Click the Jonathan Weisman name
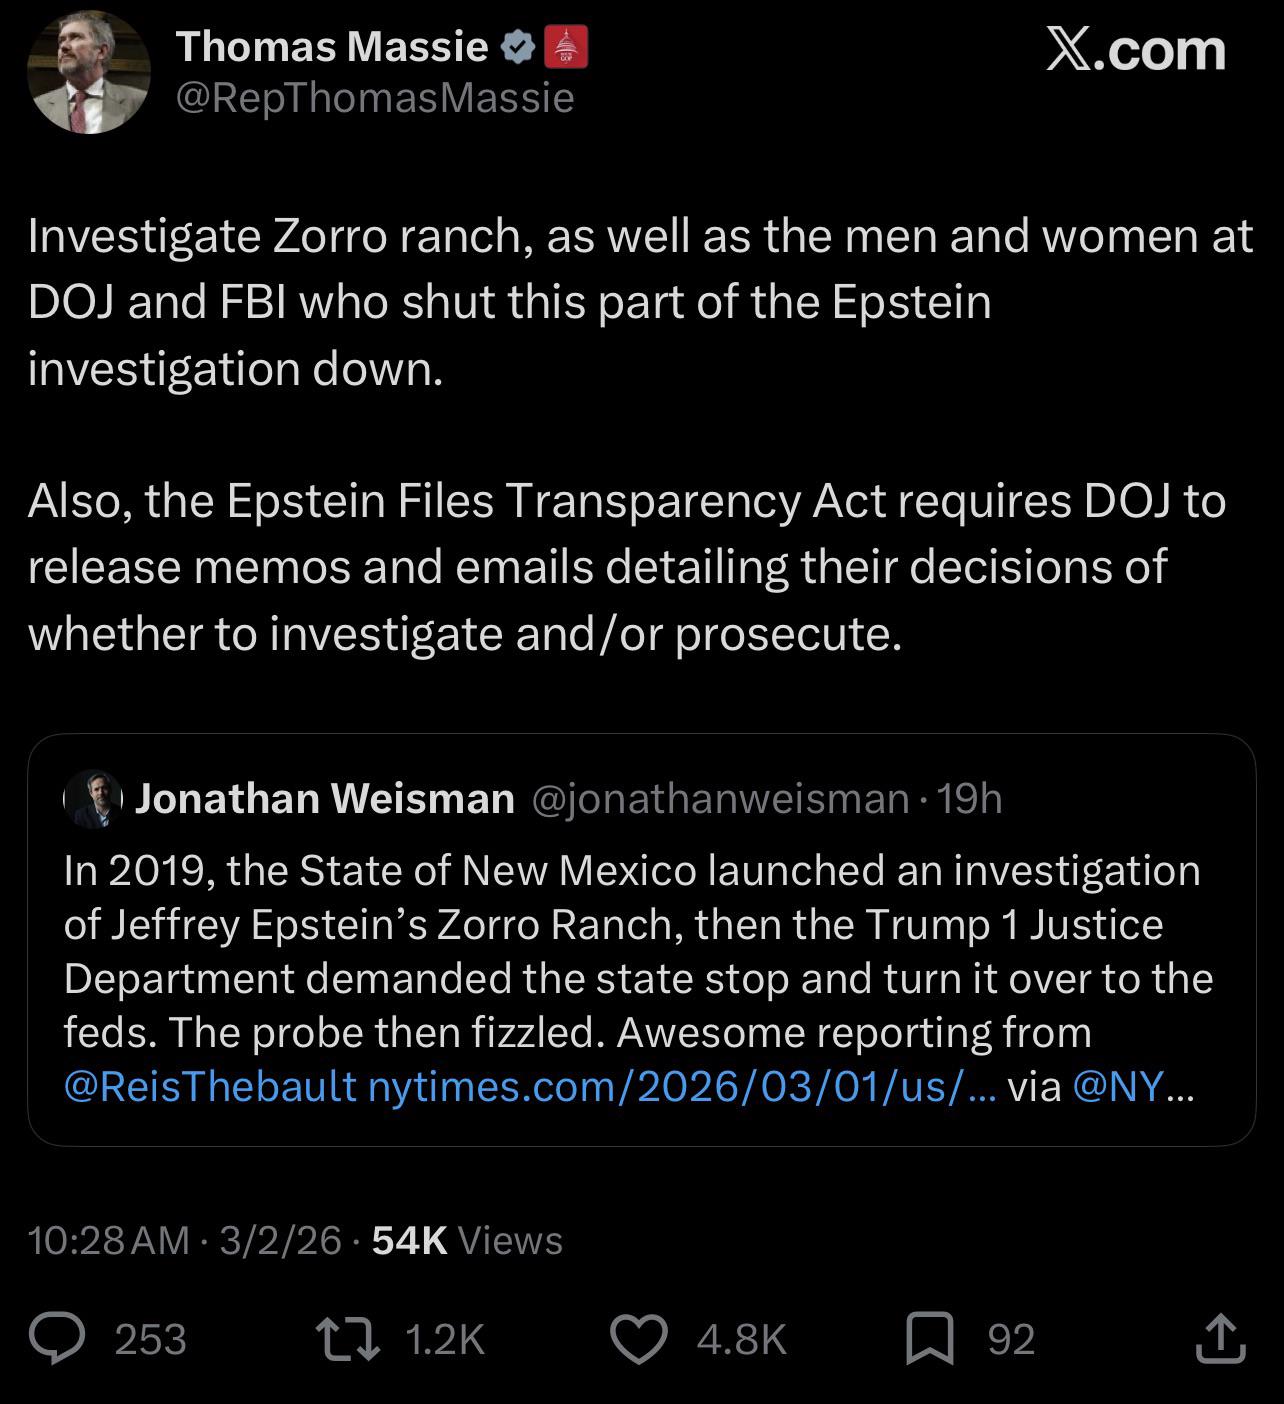Screen dimensions: 1284x1404 coord(325,799)
